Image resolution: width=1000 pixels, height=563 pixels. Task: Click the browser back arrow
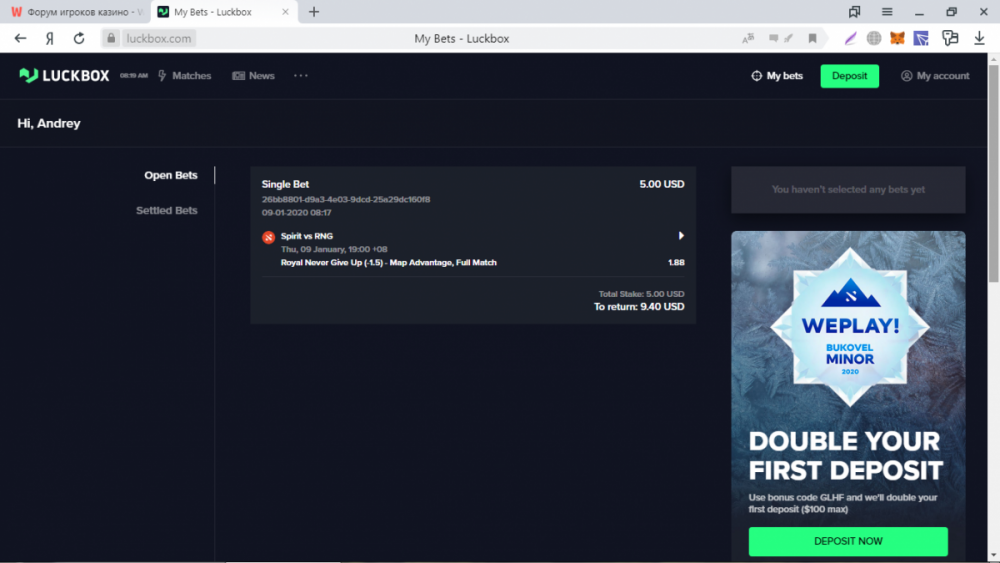coord(20,38)
